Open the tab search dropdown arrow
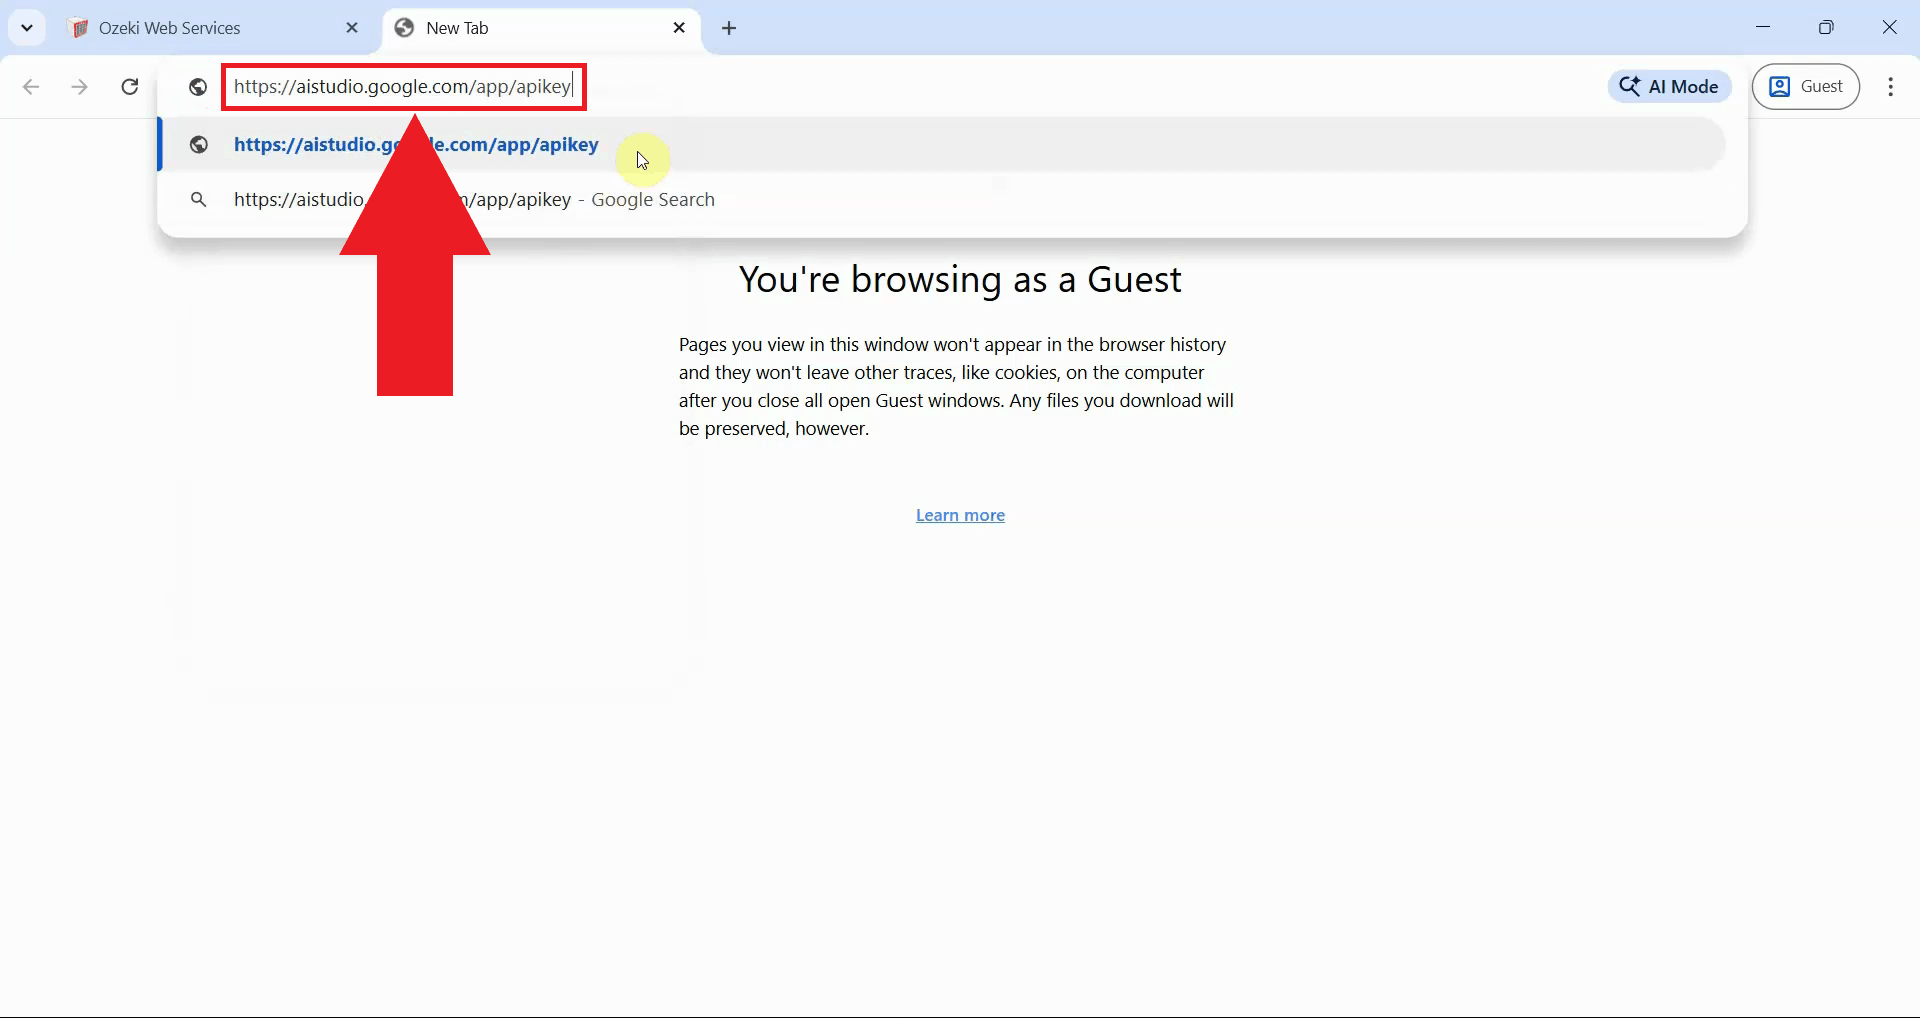Viewport: 1920px width, 1018px height. click(27, 27)
